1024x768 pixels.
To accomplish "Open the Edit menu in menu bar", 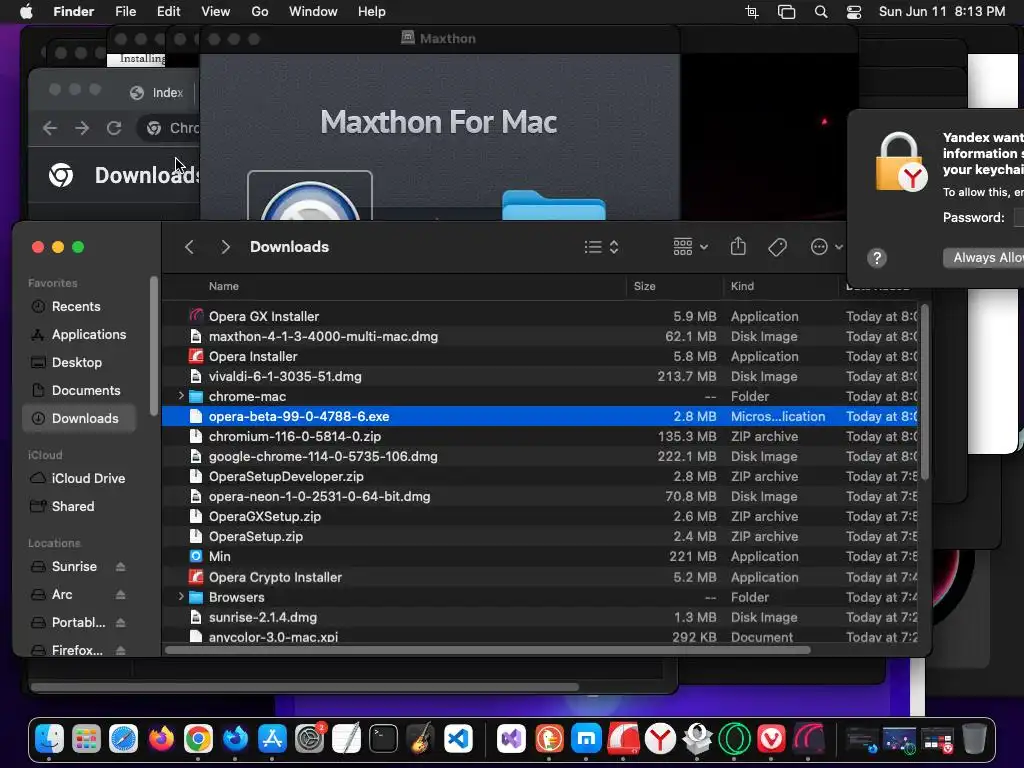I will [168, 12].
